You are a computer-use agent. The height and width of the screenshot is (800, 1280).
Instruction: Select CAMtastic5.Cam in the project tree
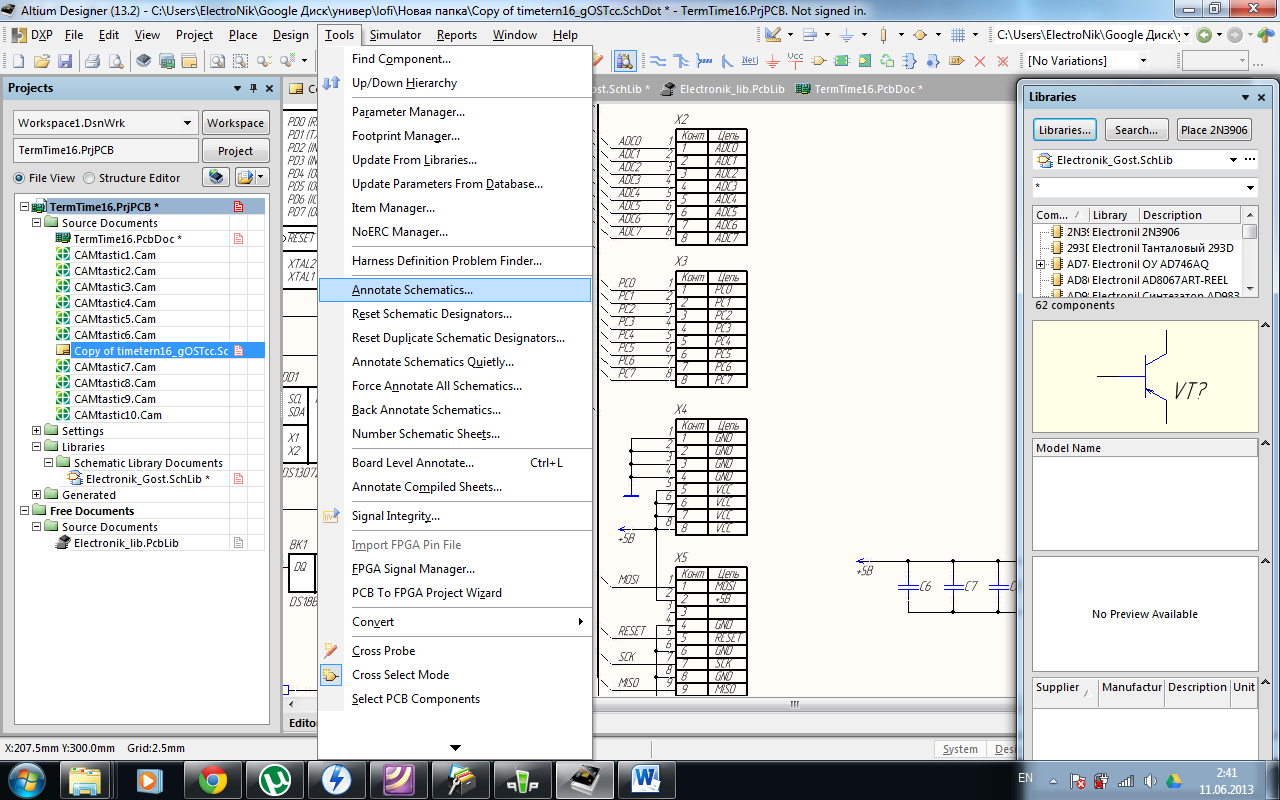point(114,319)
